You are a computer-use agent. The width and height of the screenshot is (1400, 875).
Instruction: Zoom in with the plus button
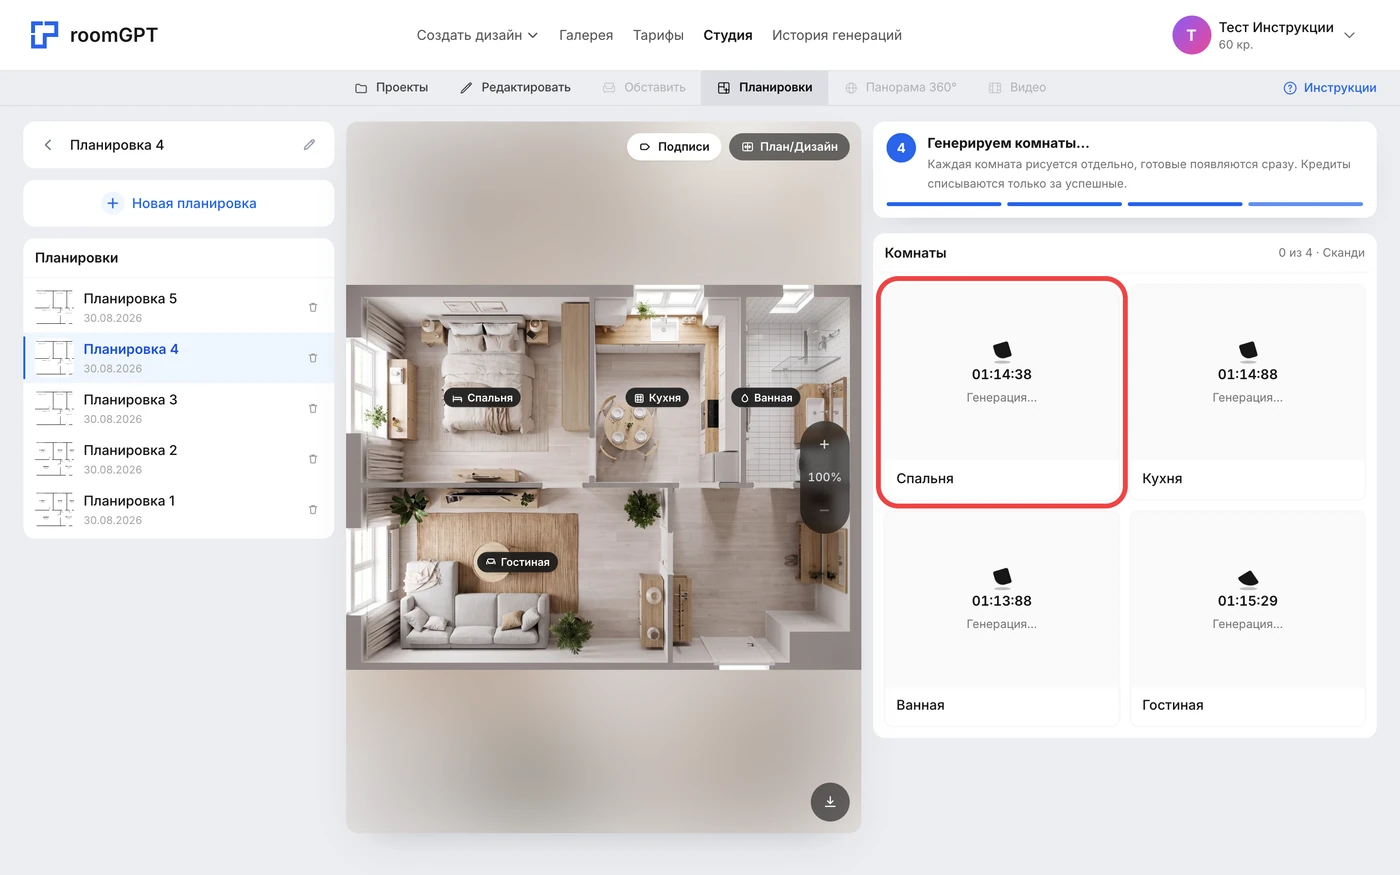[x=824, y=444]
